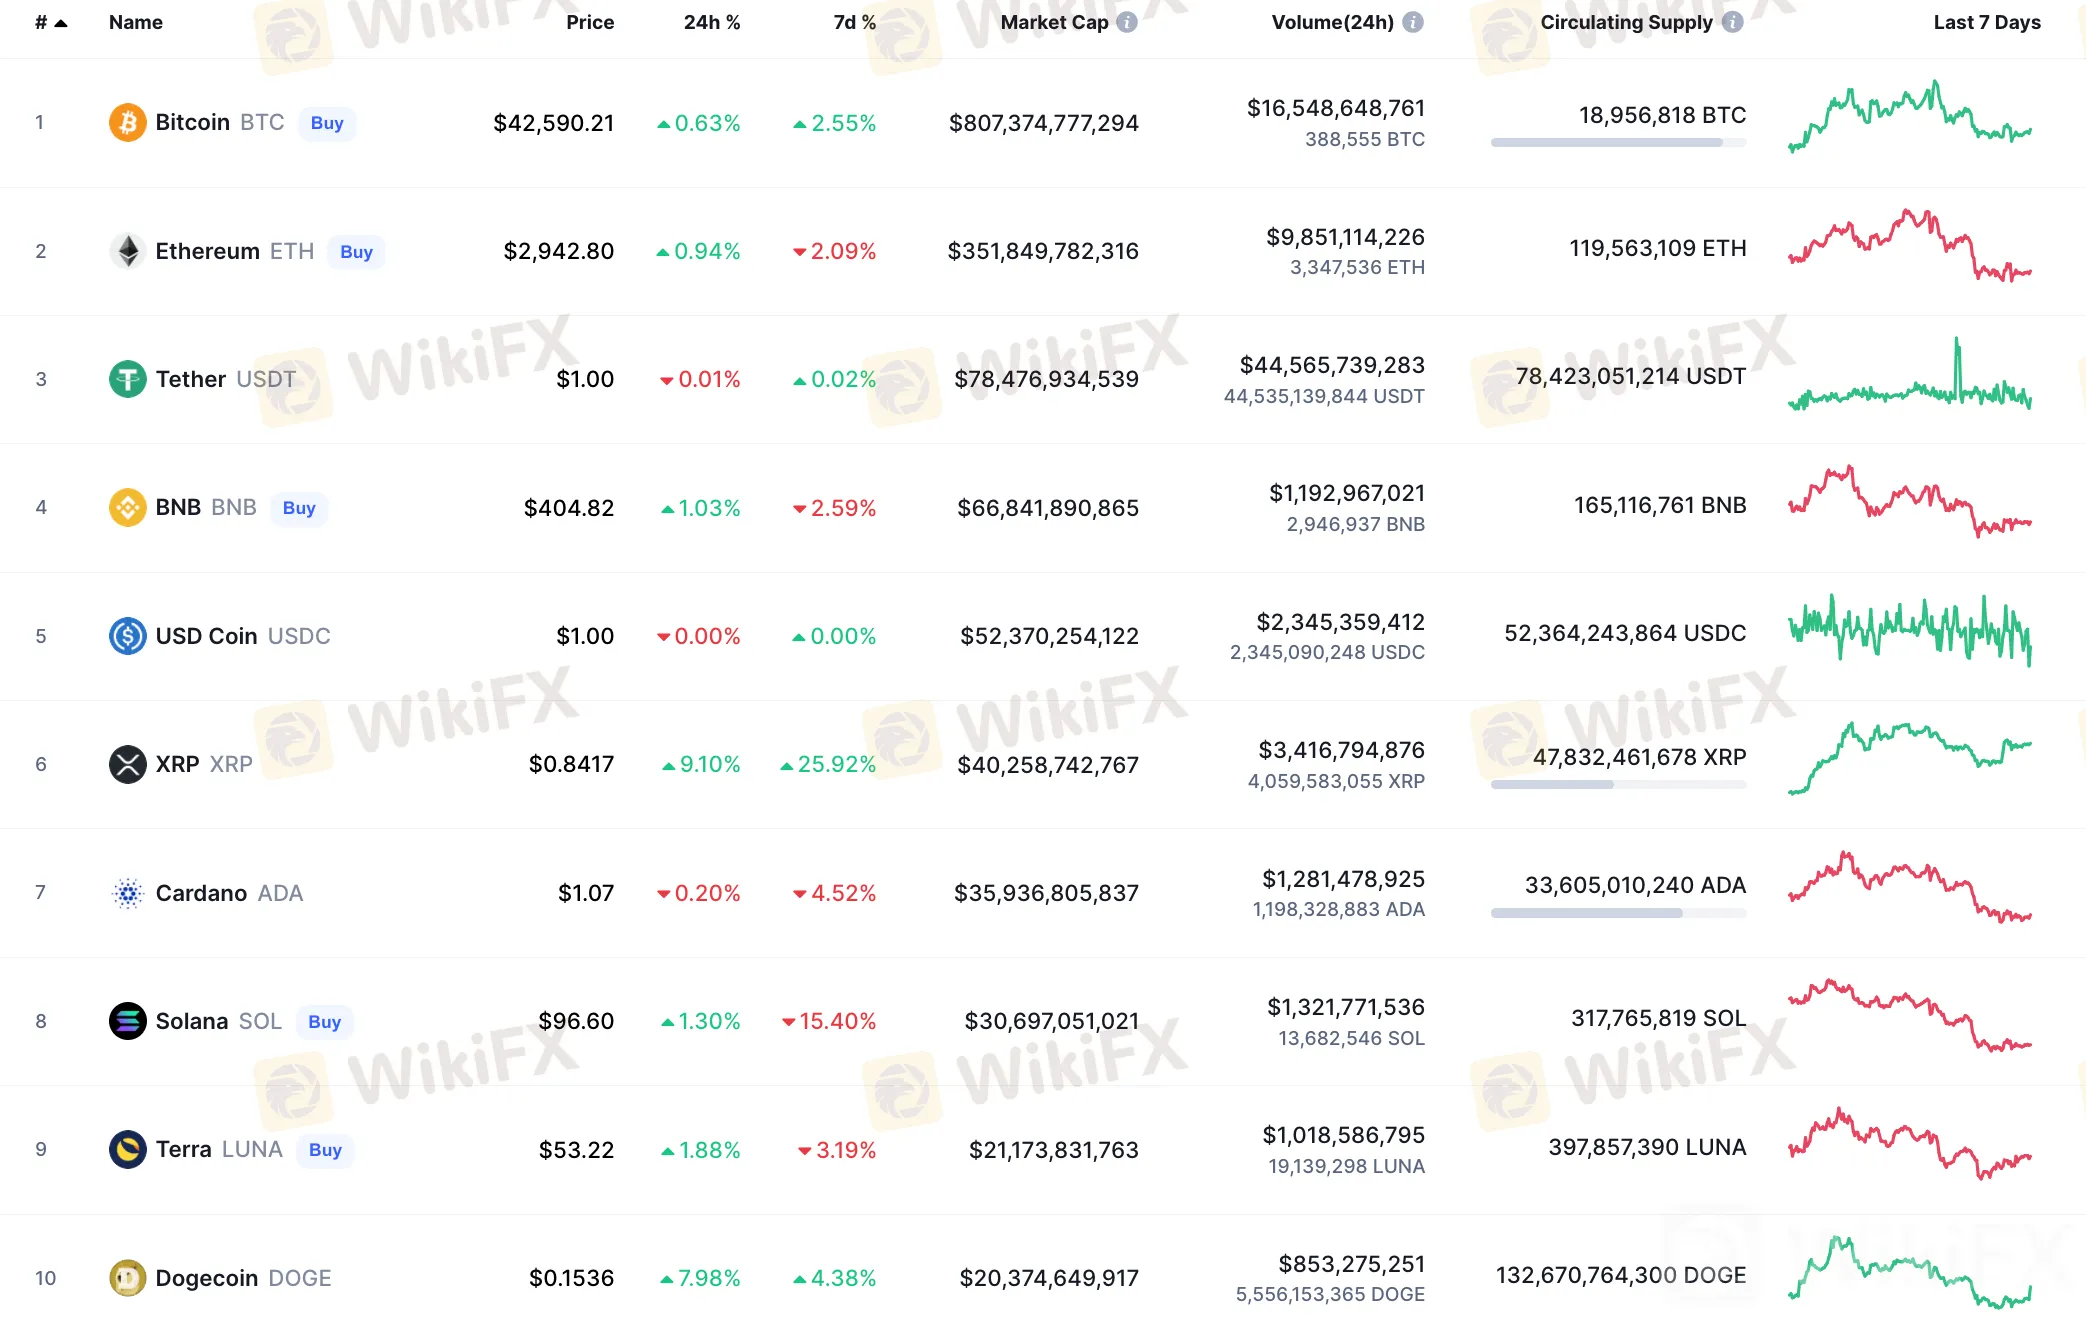The width and height of the screenshot is (2086, 1336).
Task: Click the Dogecoin logo icon
Action: pos(127,1278)
